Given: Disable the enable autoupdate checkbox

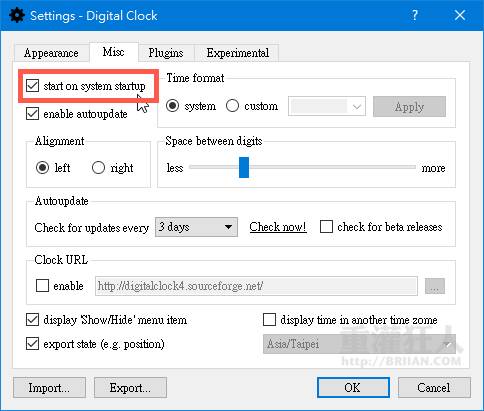Looking at the screenshot, I should [x=32, y=114].
